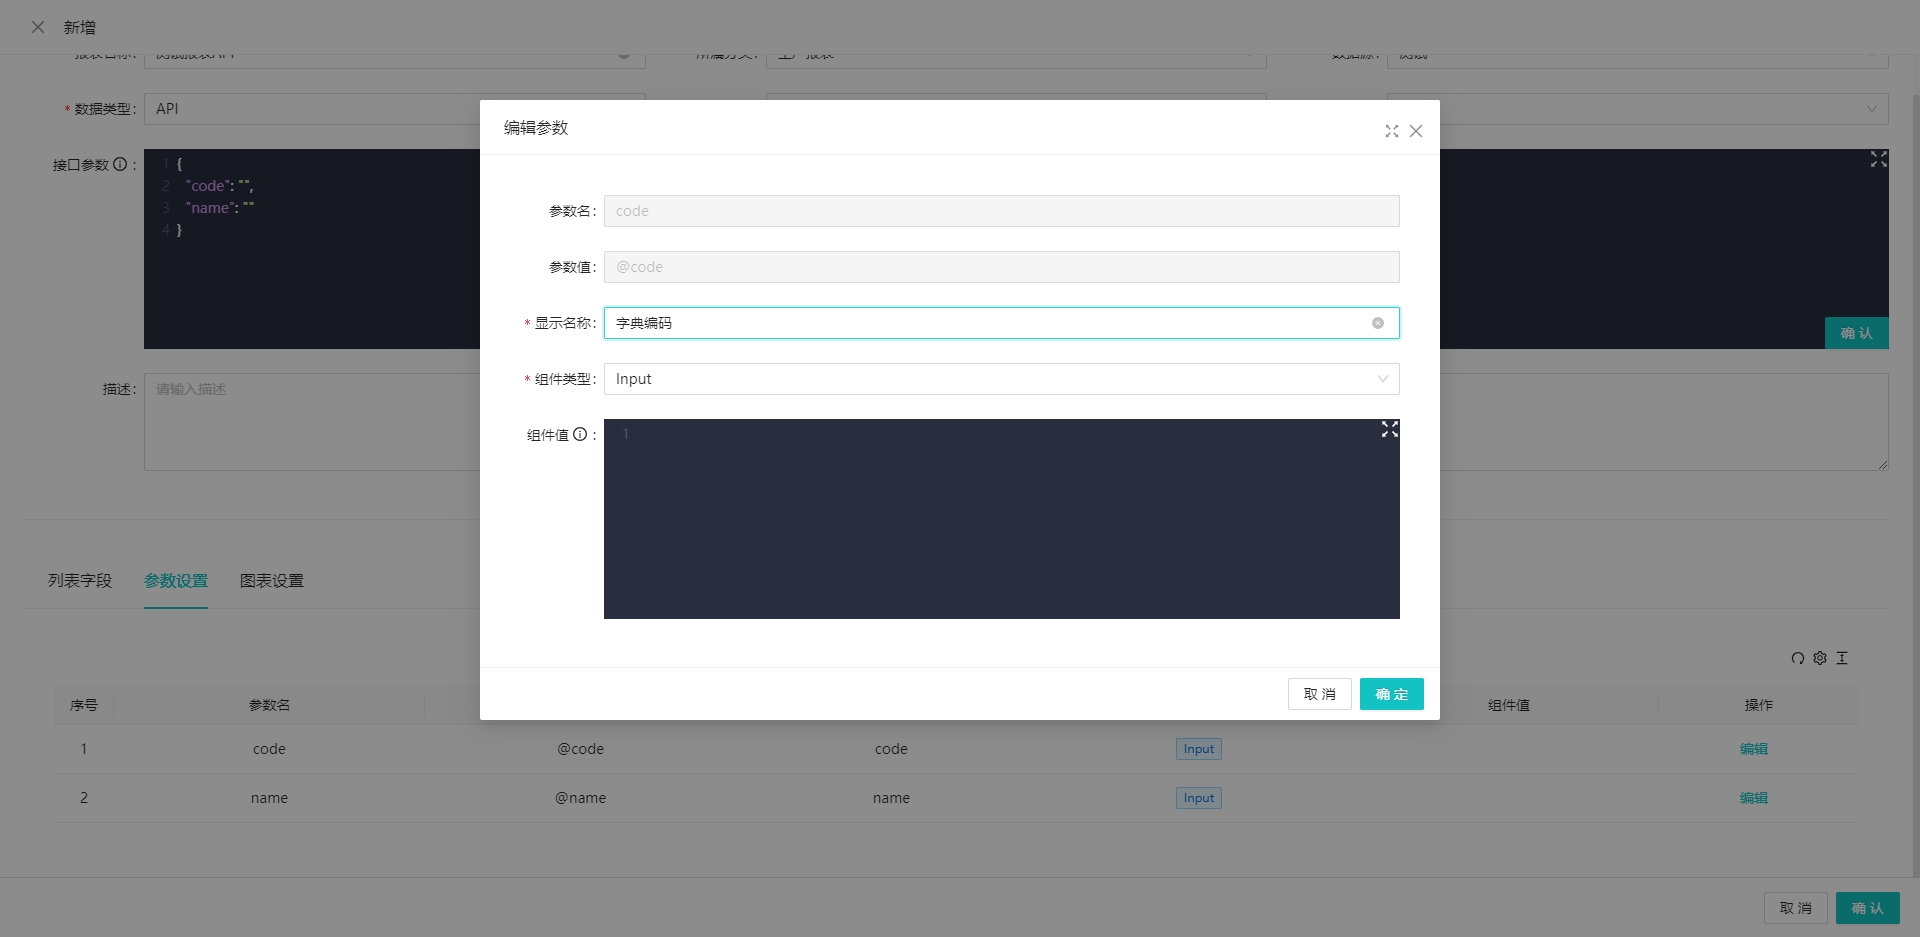Clear the 显示名称 input text

1378,323
